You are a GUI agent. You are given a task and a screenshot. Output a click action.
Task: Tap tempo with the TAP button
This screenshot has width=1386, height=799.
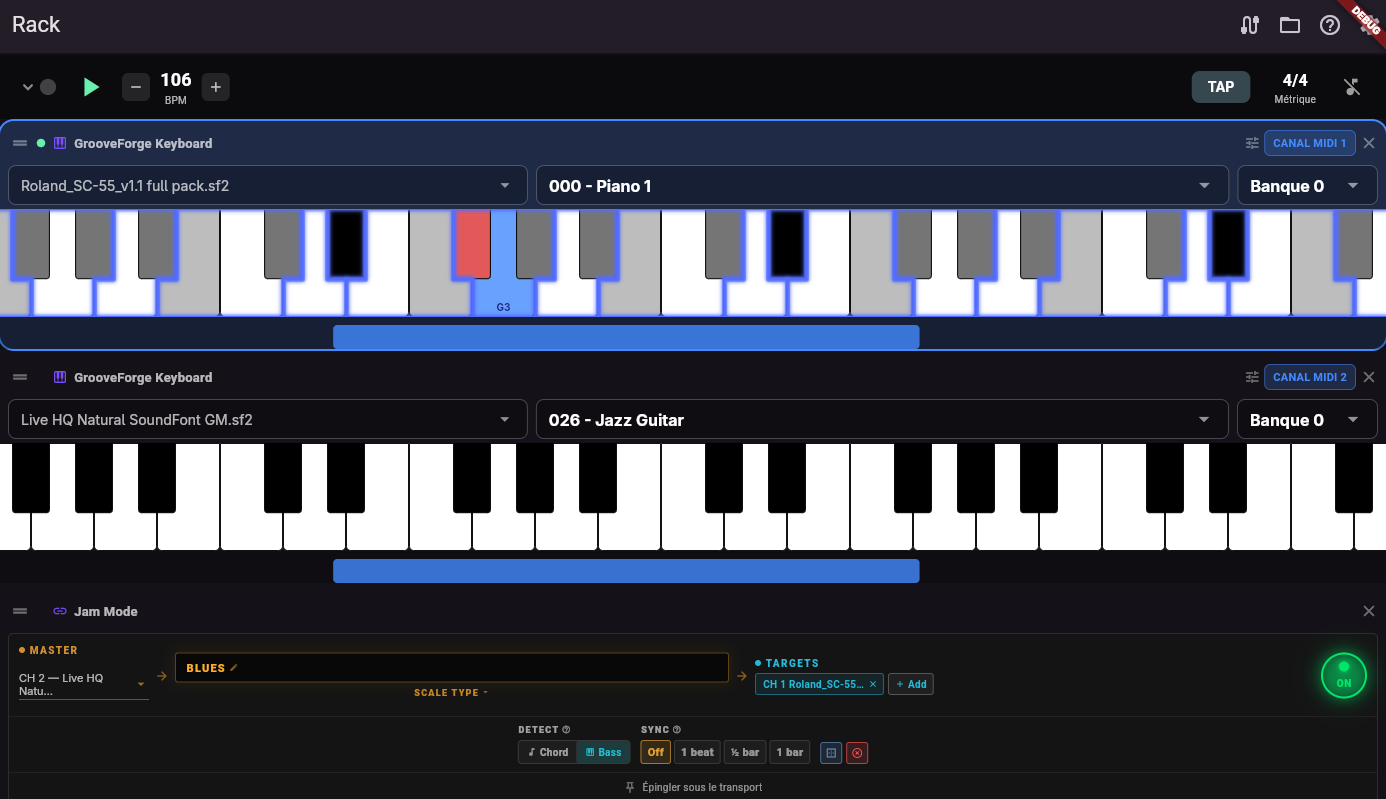[1220, 86]
